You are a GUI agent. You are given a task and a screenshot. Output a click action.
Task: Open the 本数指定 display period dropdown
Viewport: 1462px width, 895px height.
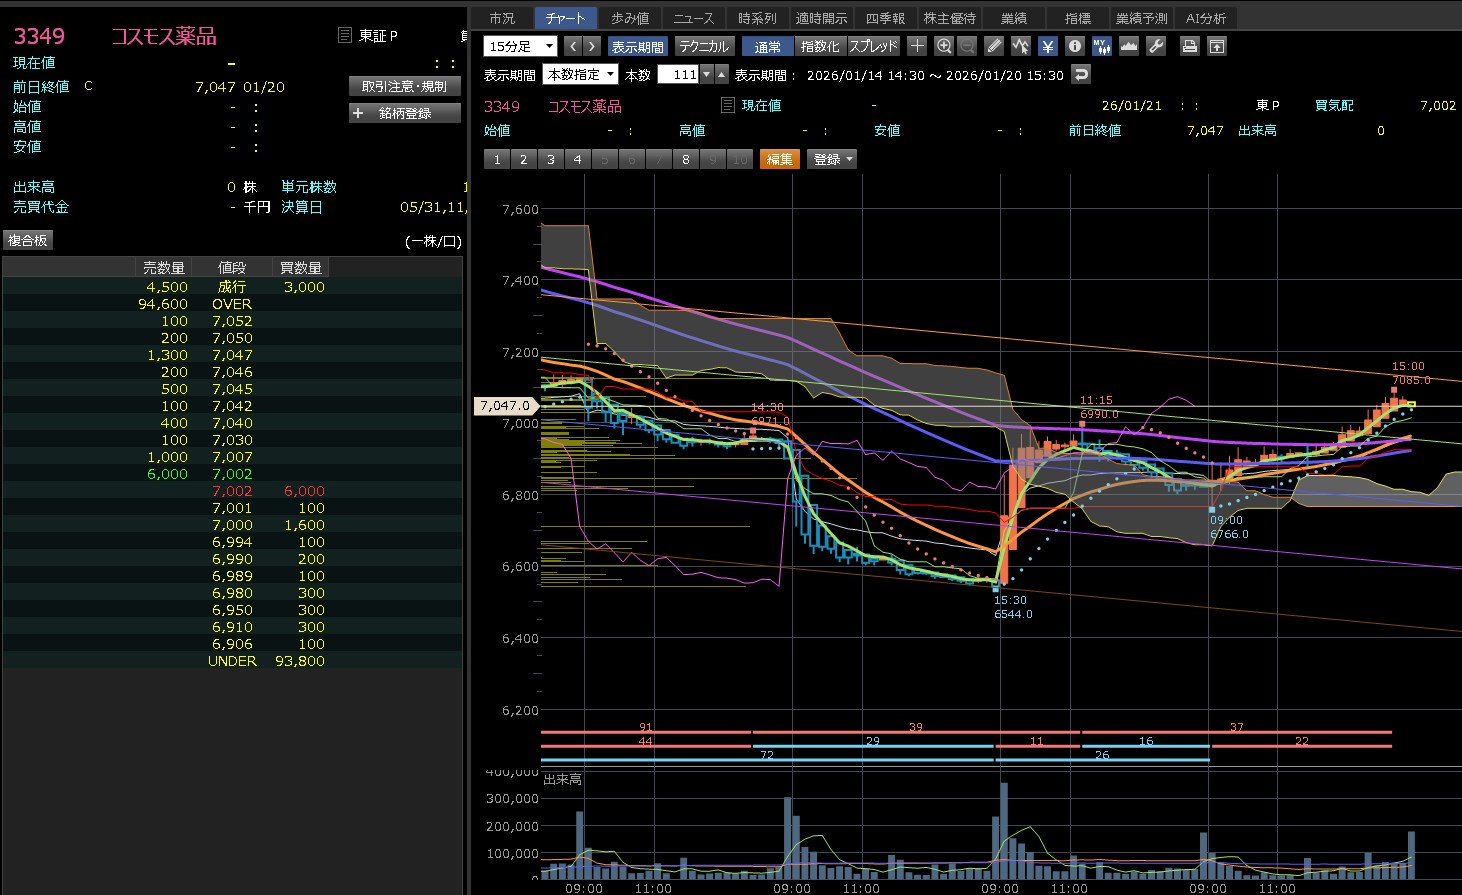[x=581, y=75]
